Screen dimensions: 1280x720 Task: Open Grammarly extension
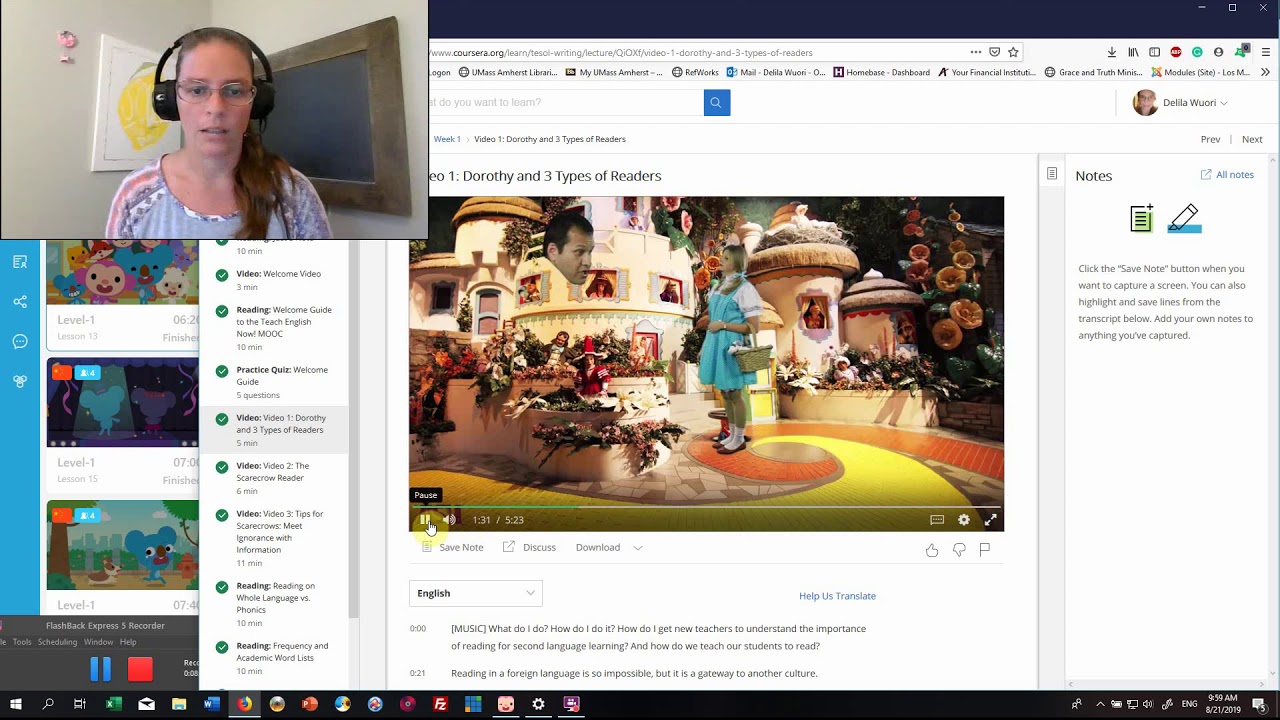click(x=1197, y=52)
